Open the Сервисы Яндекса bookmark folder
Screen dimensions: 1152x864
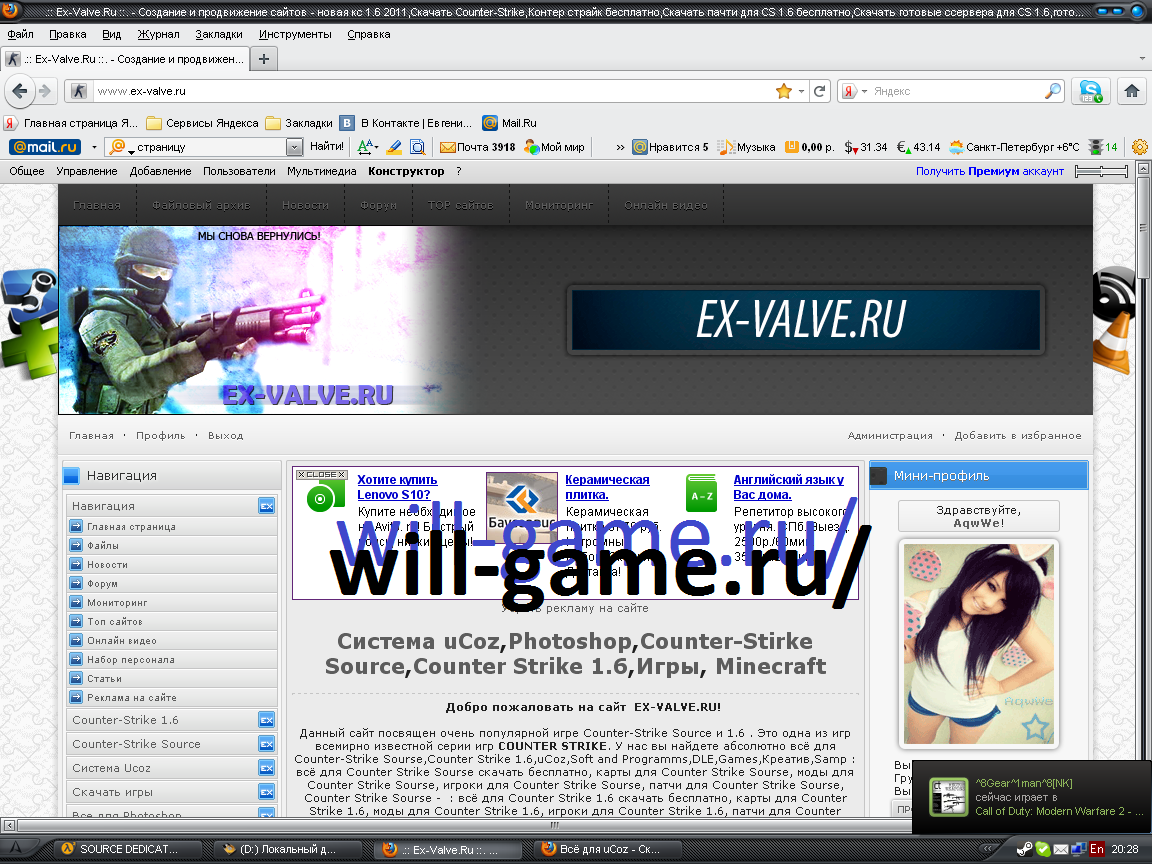point(203,123)
